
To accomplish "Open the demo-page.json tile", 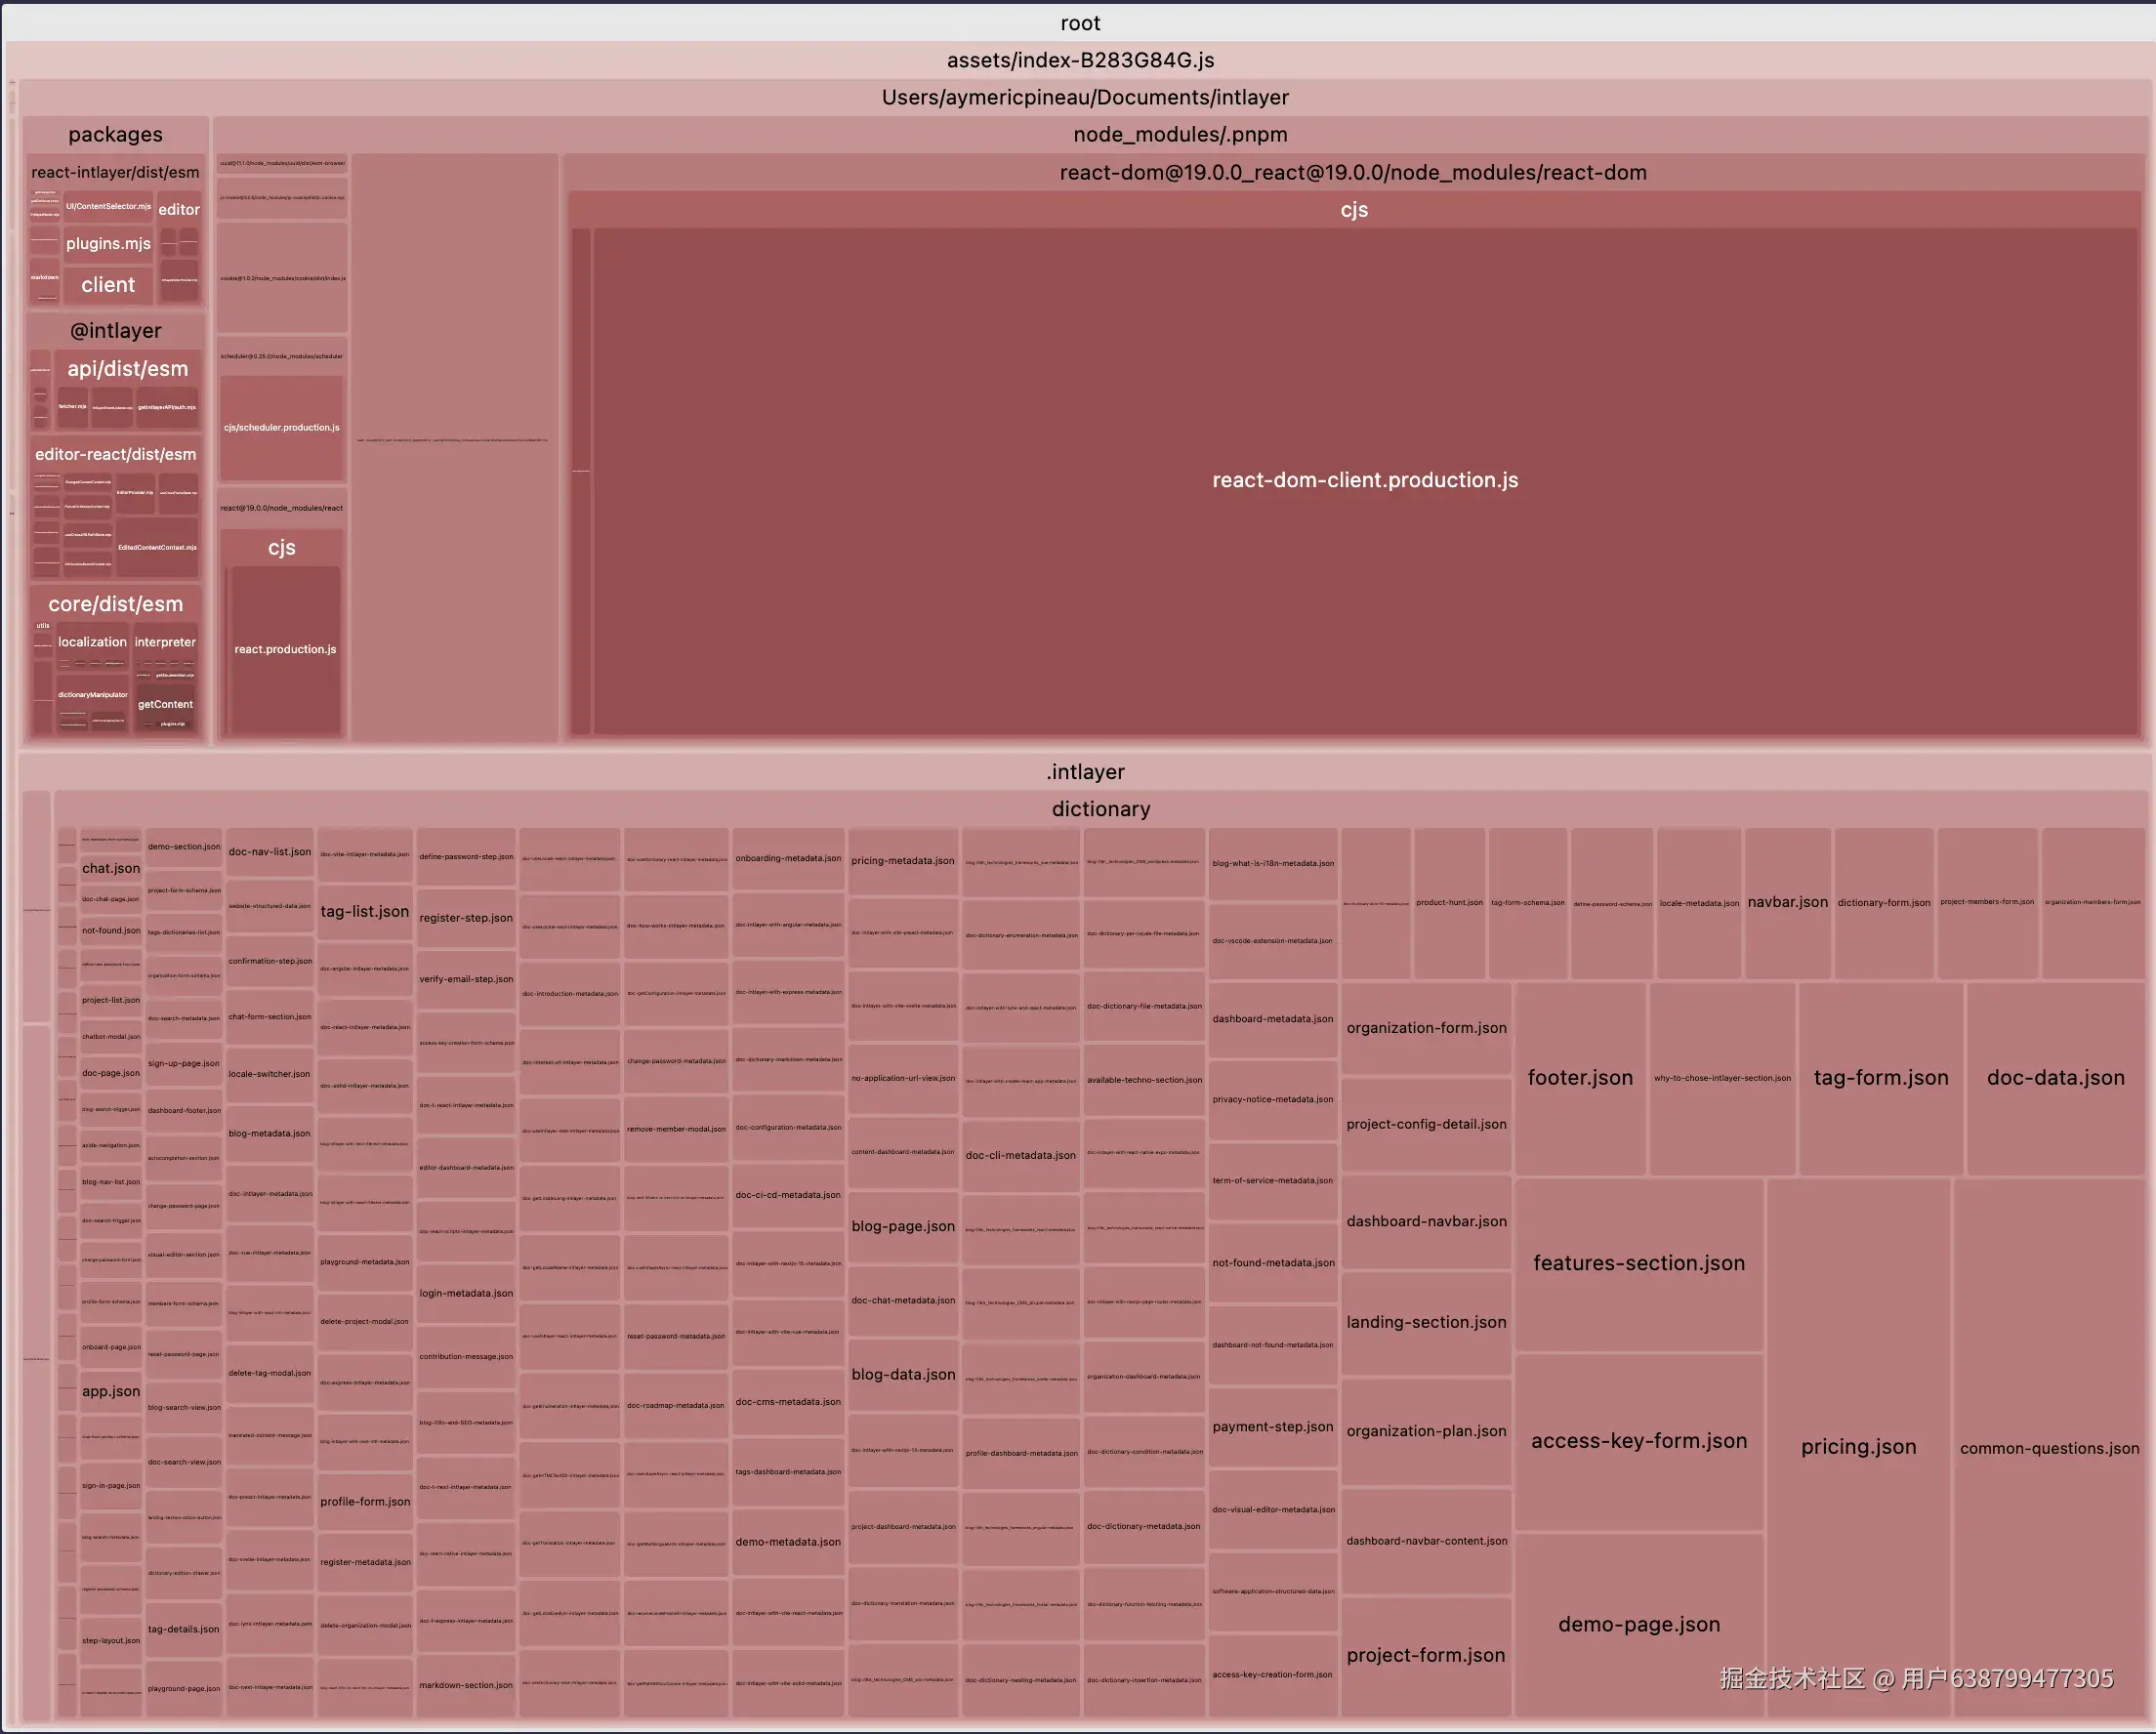I will click(x=1638, y=1624).
